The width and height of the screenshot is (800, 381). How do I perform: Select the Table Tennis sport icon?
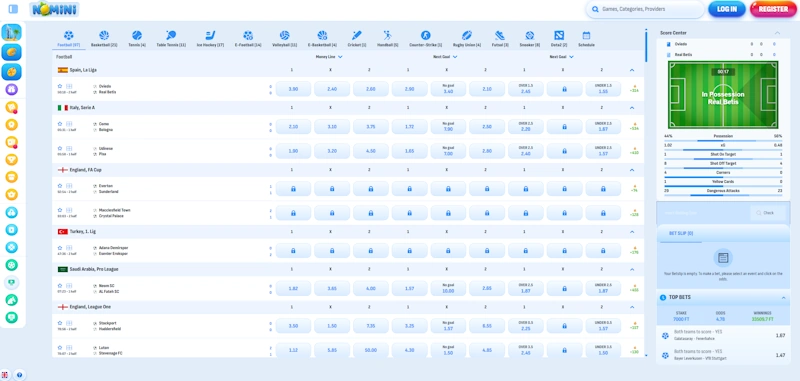[171, 35]
